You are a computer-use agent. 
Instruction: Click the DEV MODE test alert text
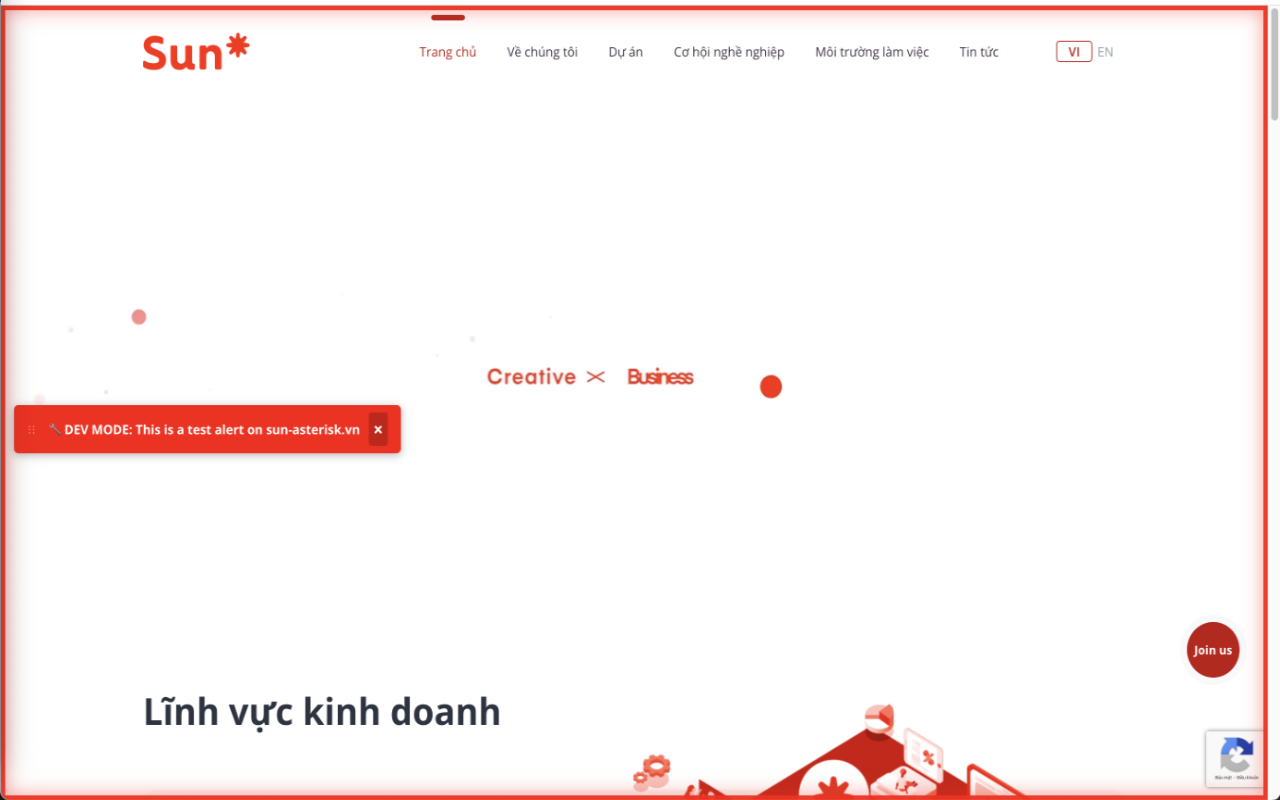click(204, 429)
